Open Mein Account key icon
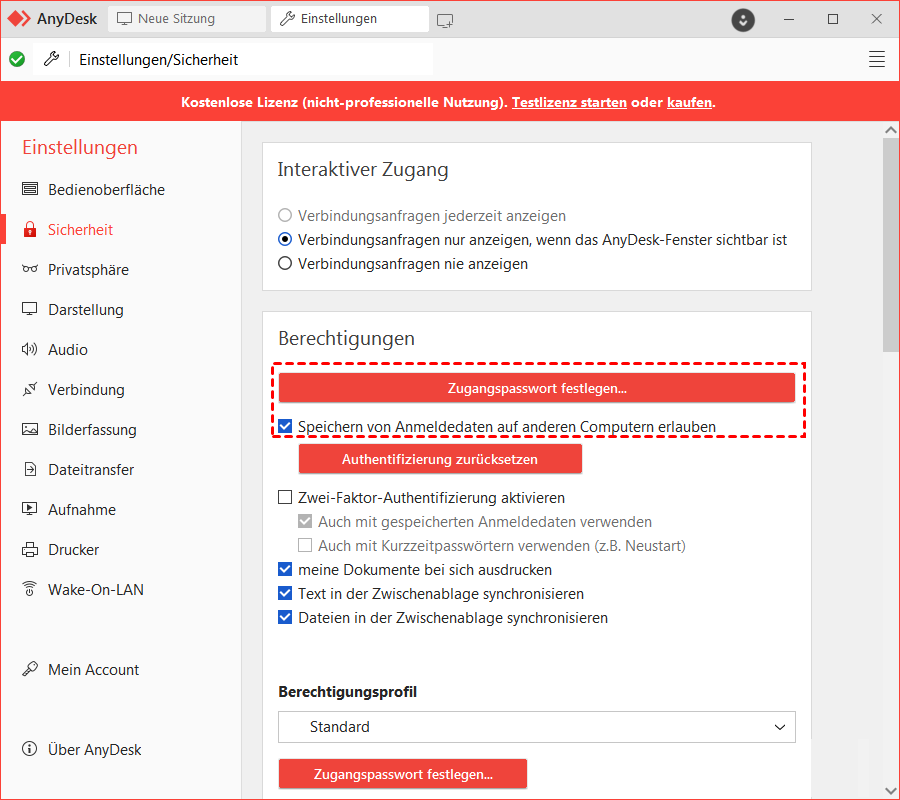Viewport: 900px width, 800px height. (x=30, y=670)
